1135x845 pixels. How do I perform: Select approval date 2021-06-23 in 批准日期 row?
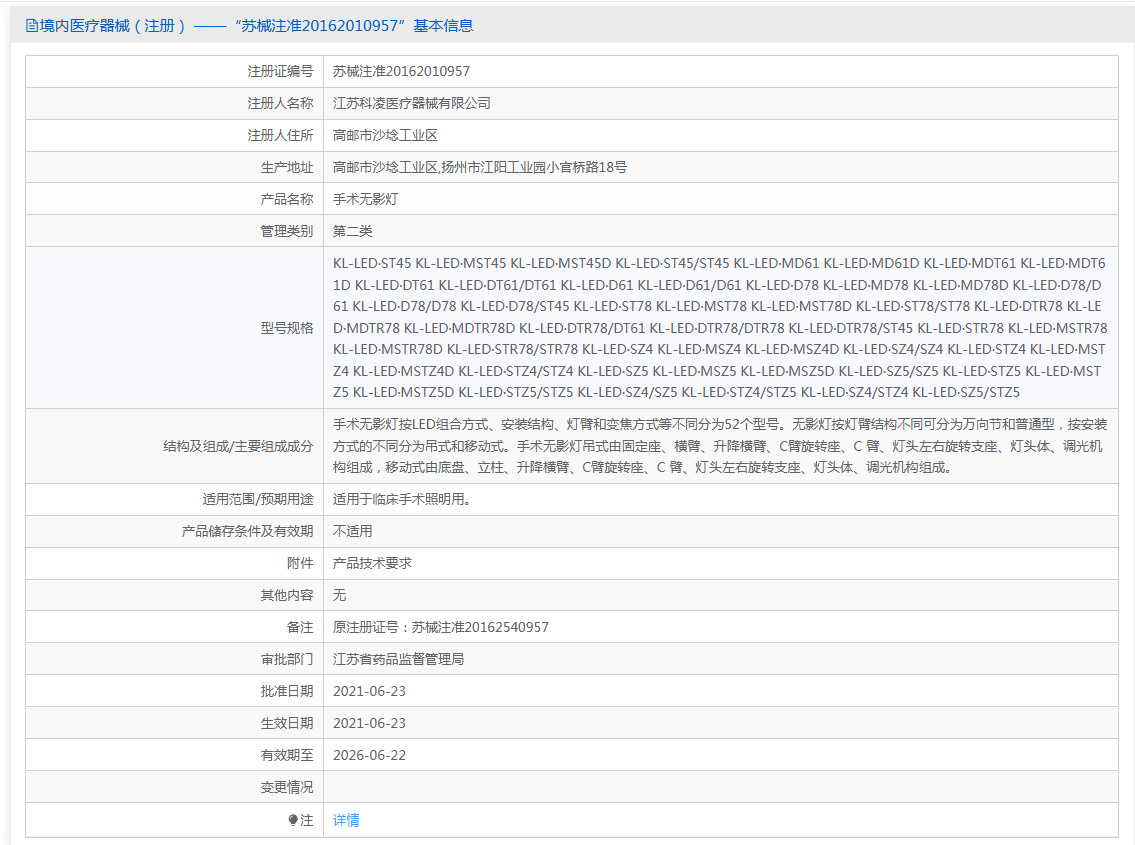(x=369, y=691)
